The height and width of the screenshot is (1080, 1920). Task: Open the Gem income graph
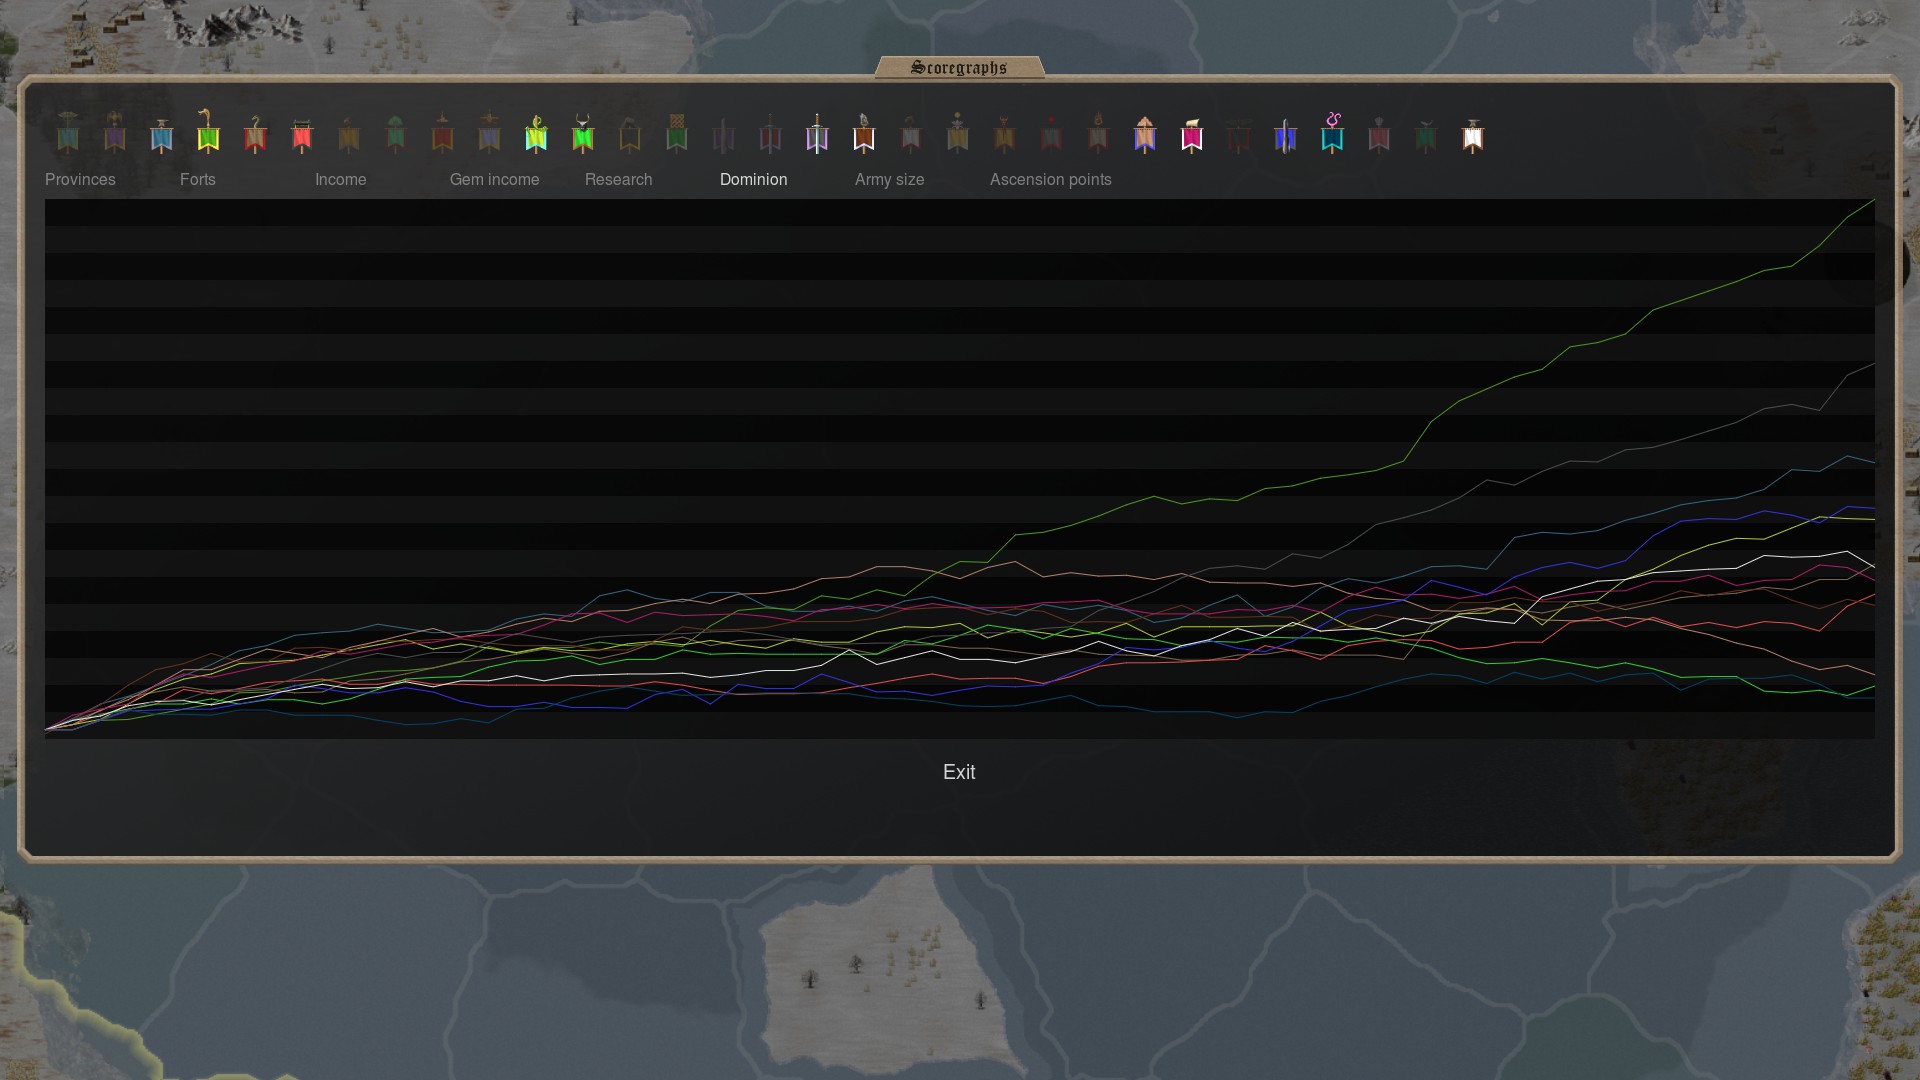[x=495, y=180]
